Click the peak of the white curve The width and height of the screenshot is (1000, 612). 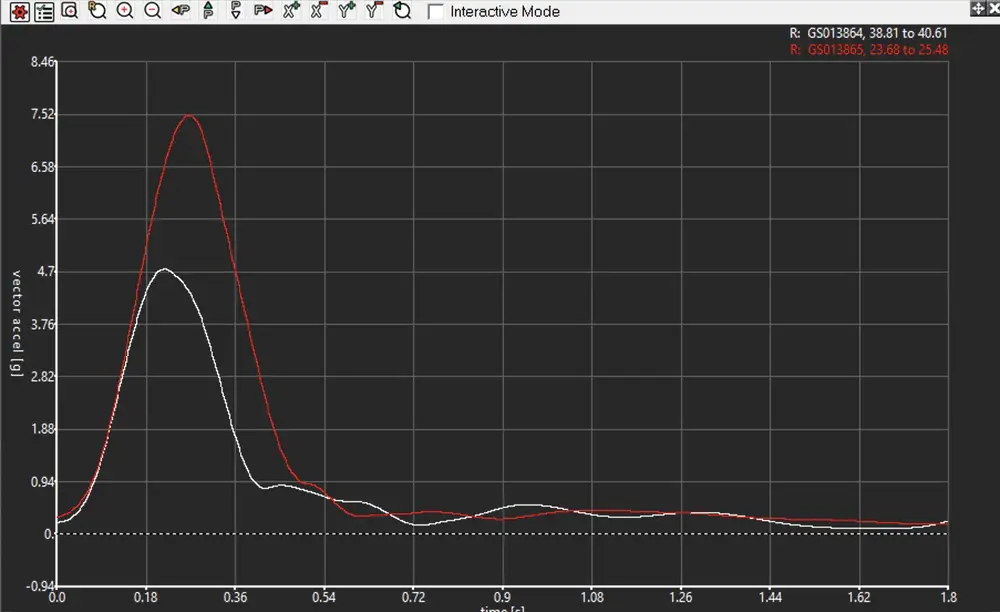coord(165,269)
